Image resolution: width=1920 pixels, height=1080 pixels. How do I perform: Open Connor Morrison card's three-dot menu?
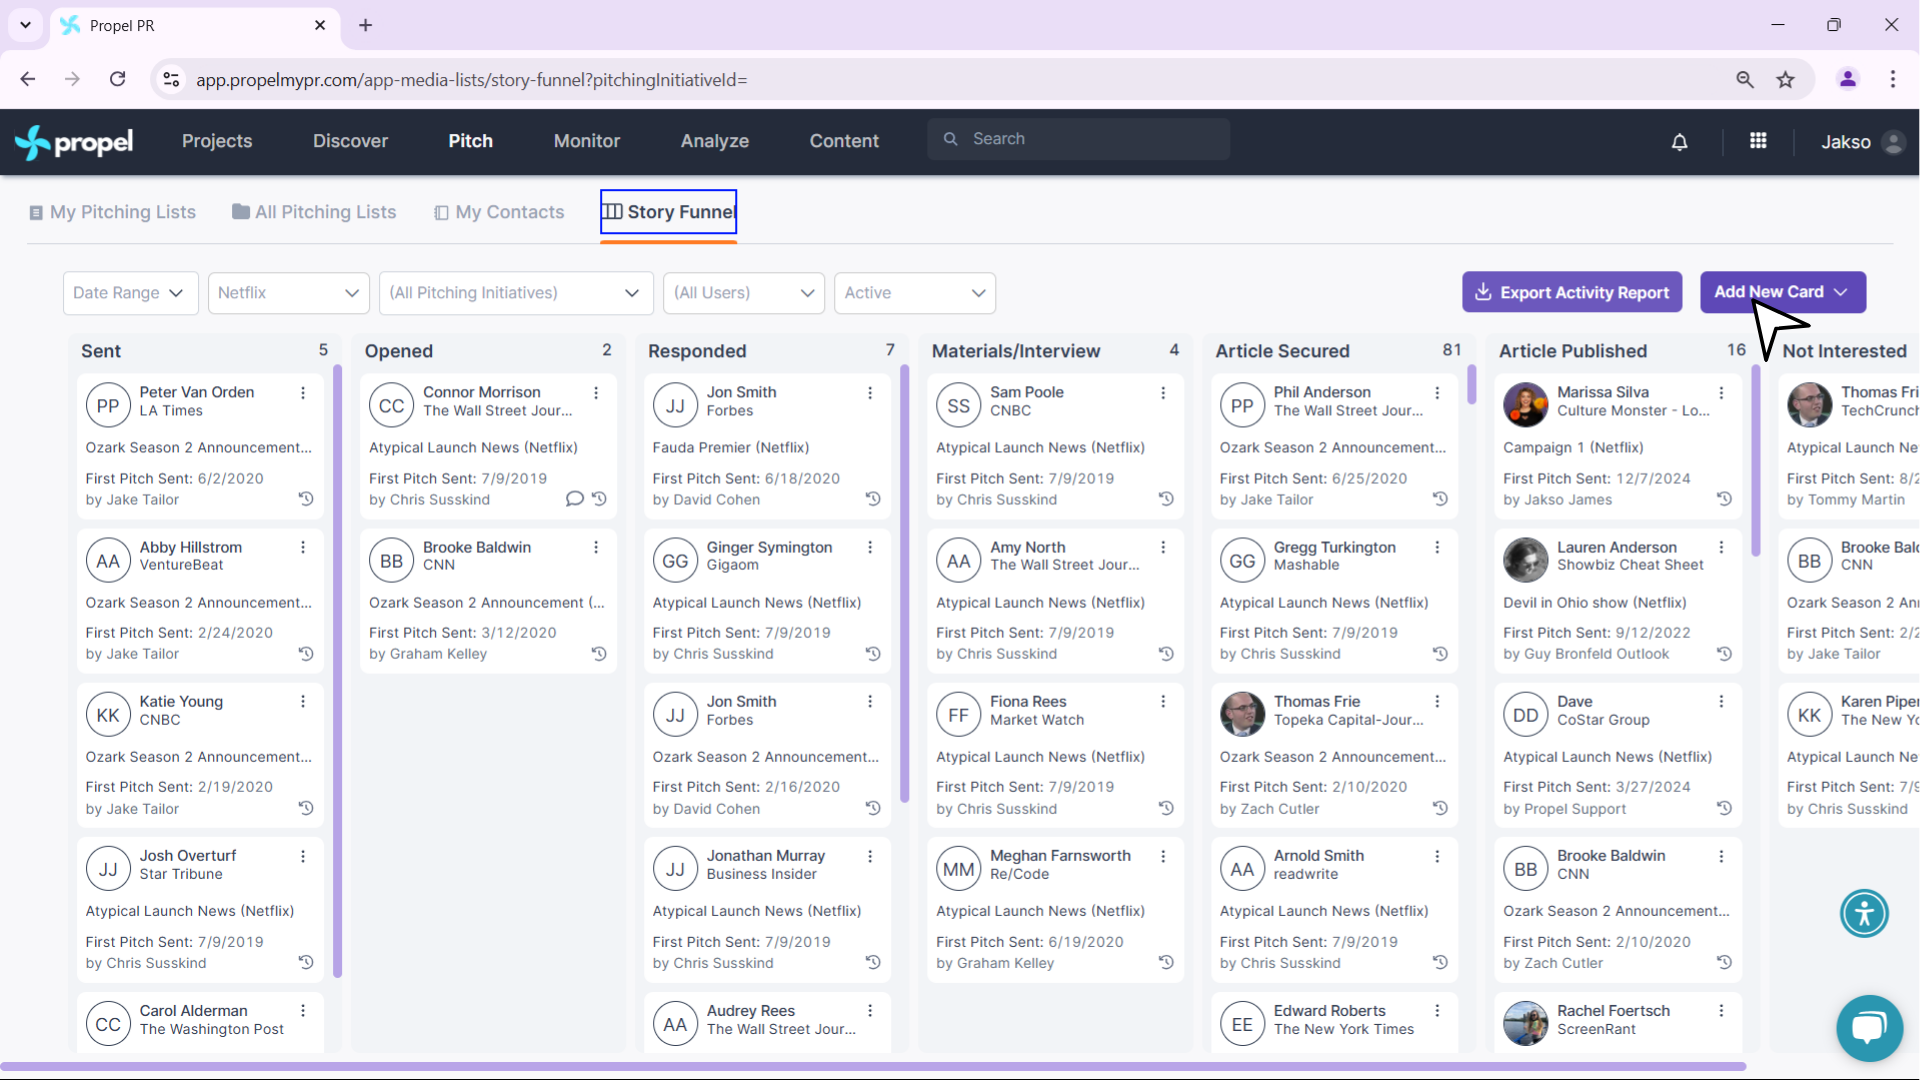coord(596,393)
